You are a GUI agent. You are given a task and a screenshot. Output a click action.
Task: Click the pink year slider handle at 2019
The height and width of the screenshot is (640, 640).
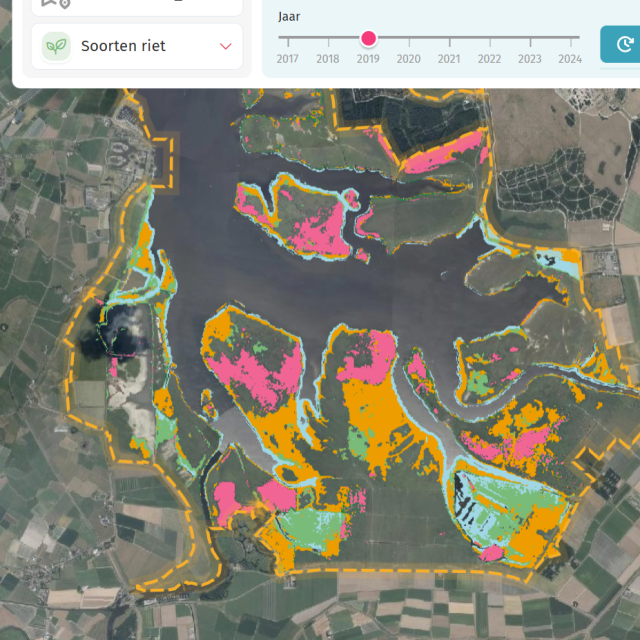coord(369,38)
